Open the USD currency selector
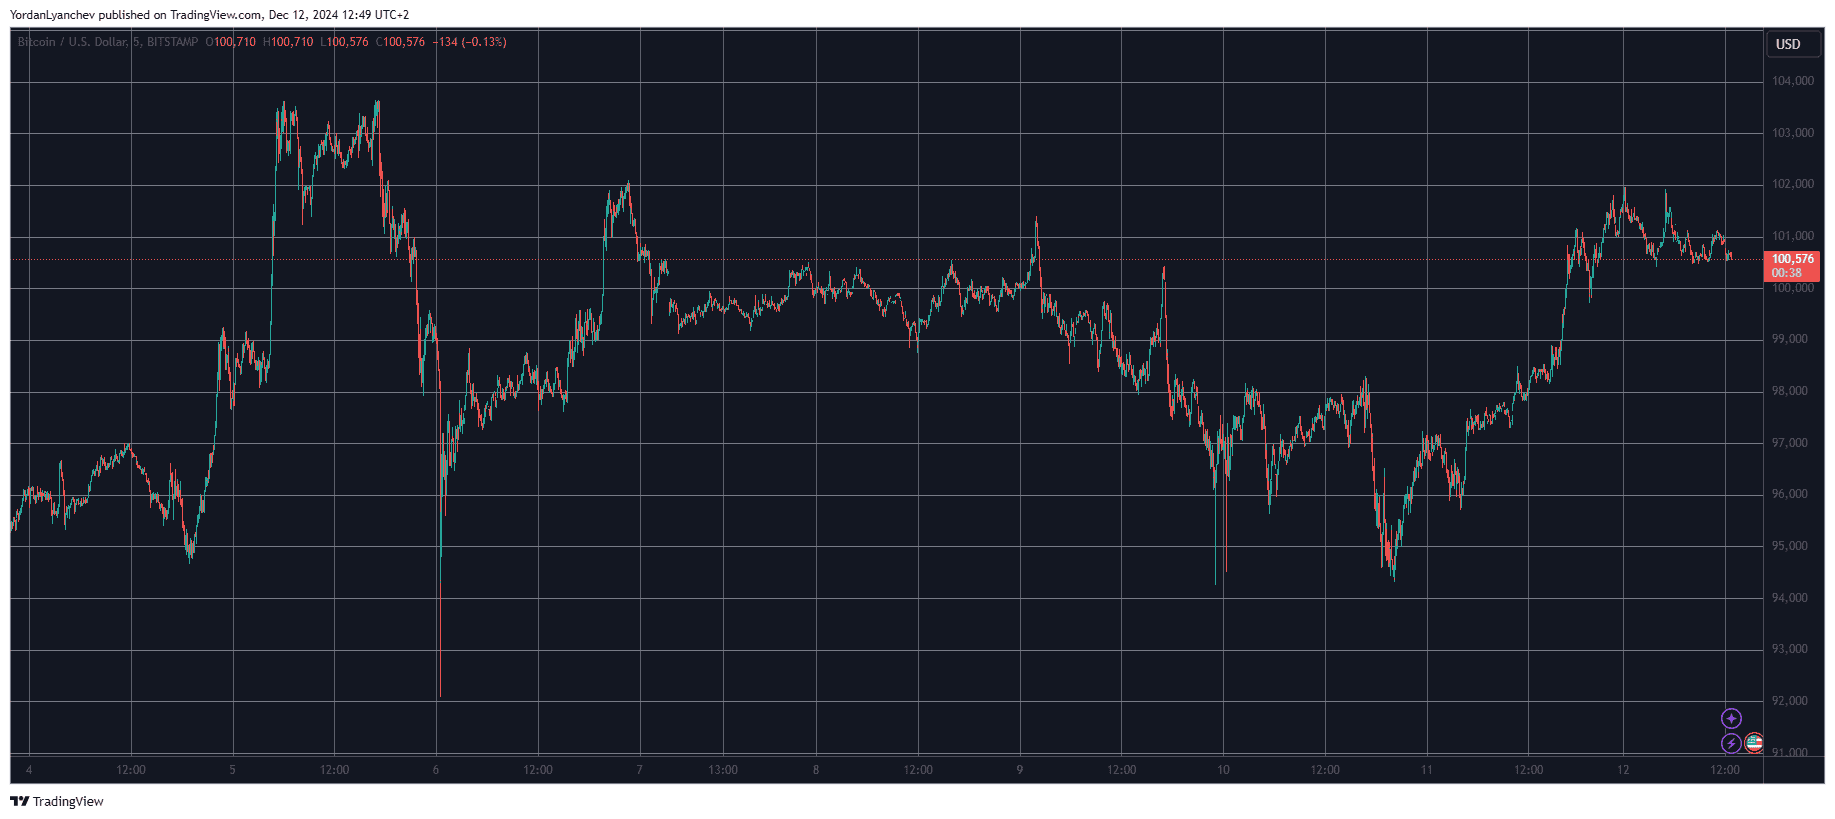Image resolution: width=1835 pixels, height=819 pixels. [x=1792, y=44]
